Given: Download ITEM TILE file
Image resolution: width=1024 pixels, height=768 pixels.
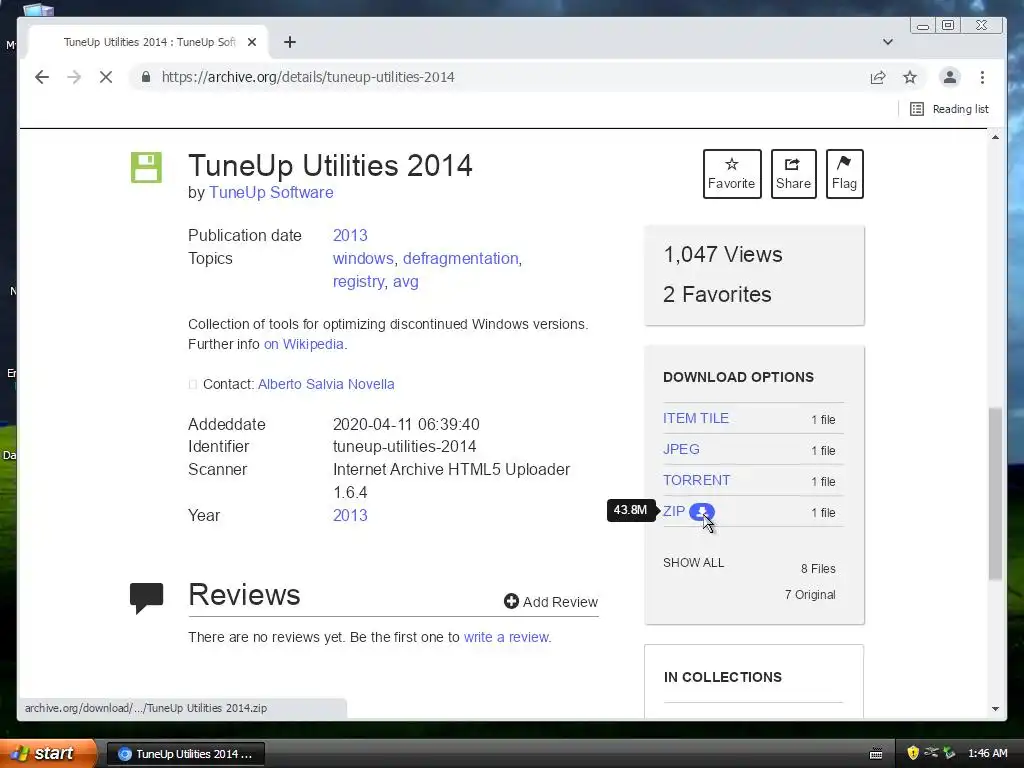Looking at the screenshot, I should click(x=696, y=418).
